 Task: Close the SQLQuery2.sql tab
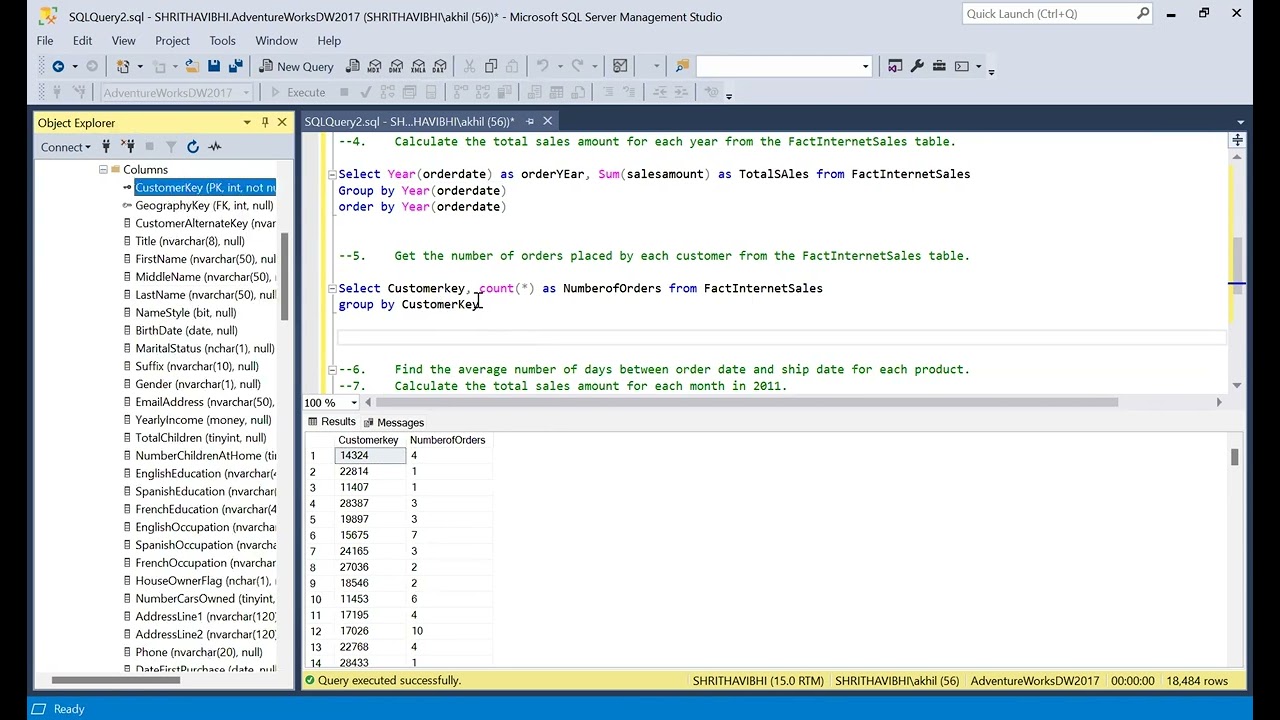point(548,122)
